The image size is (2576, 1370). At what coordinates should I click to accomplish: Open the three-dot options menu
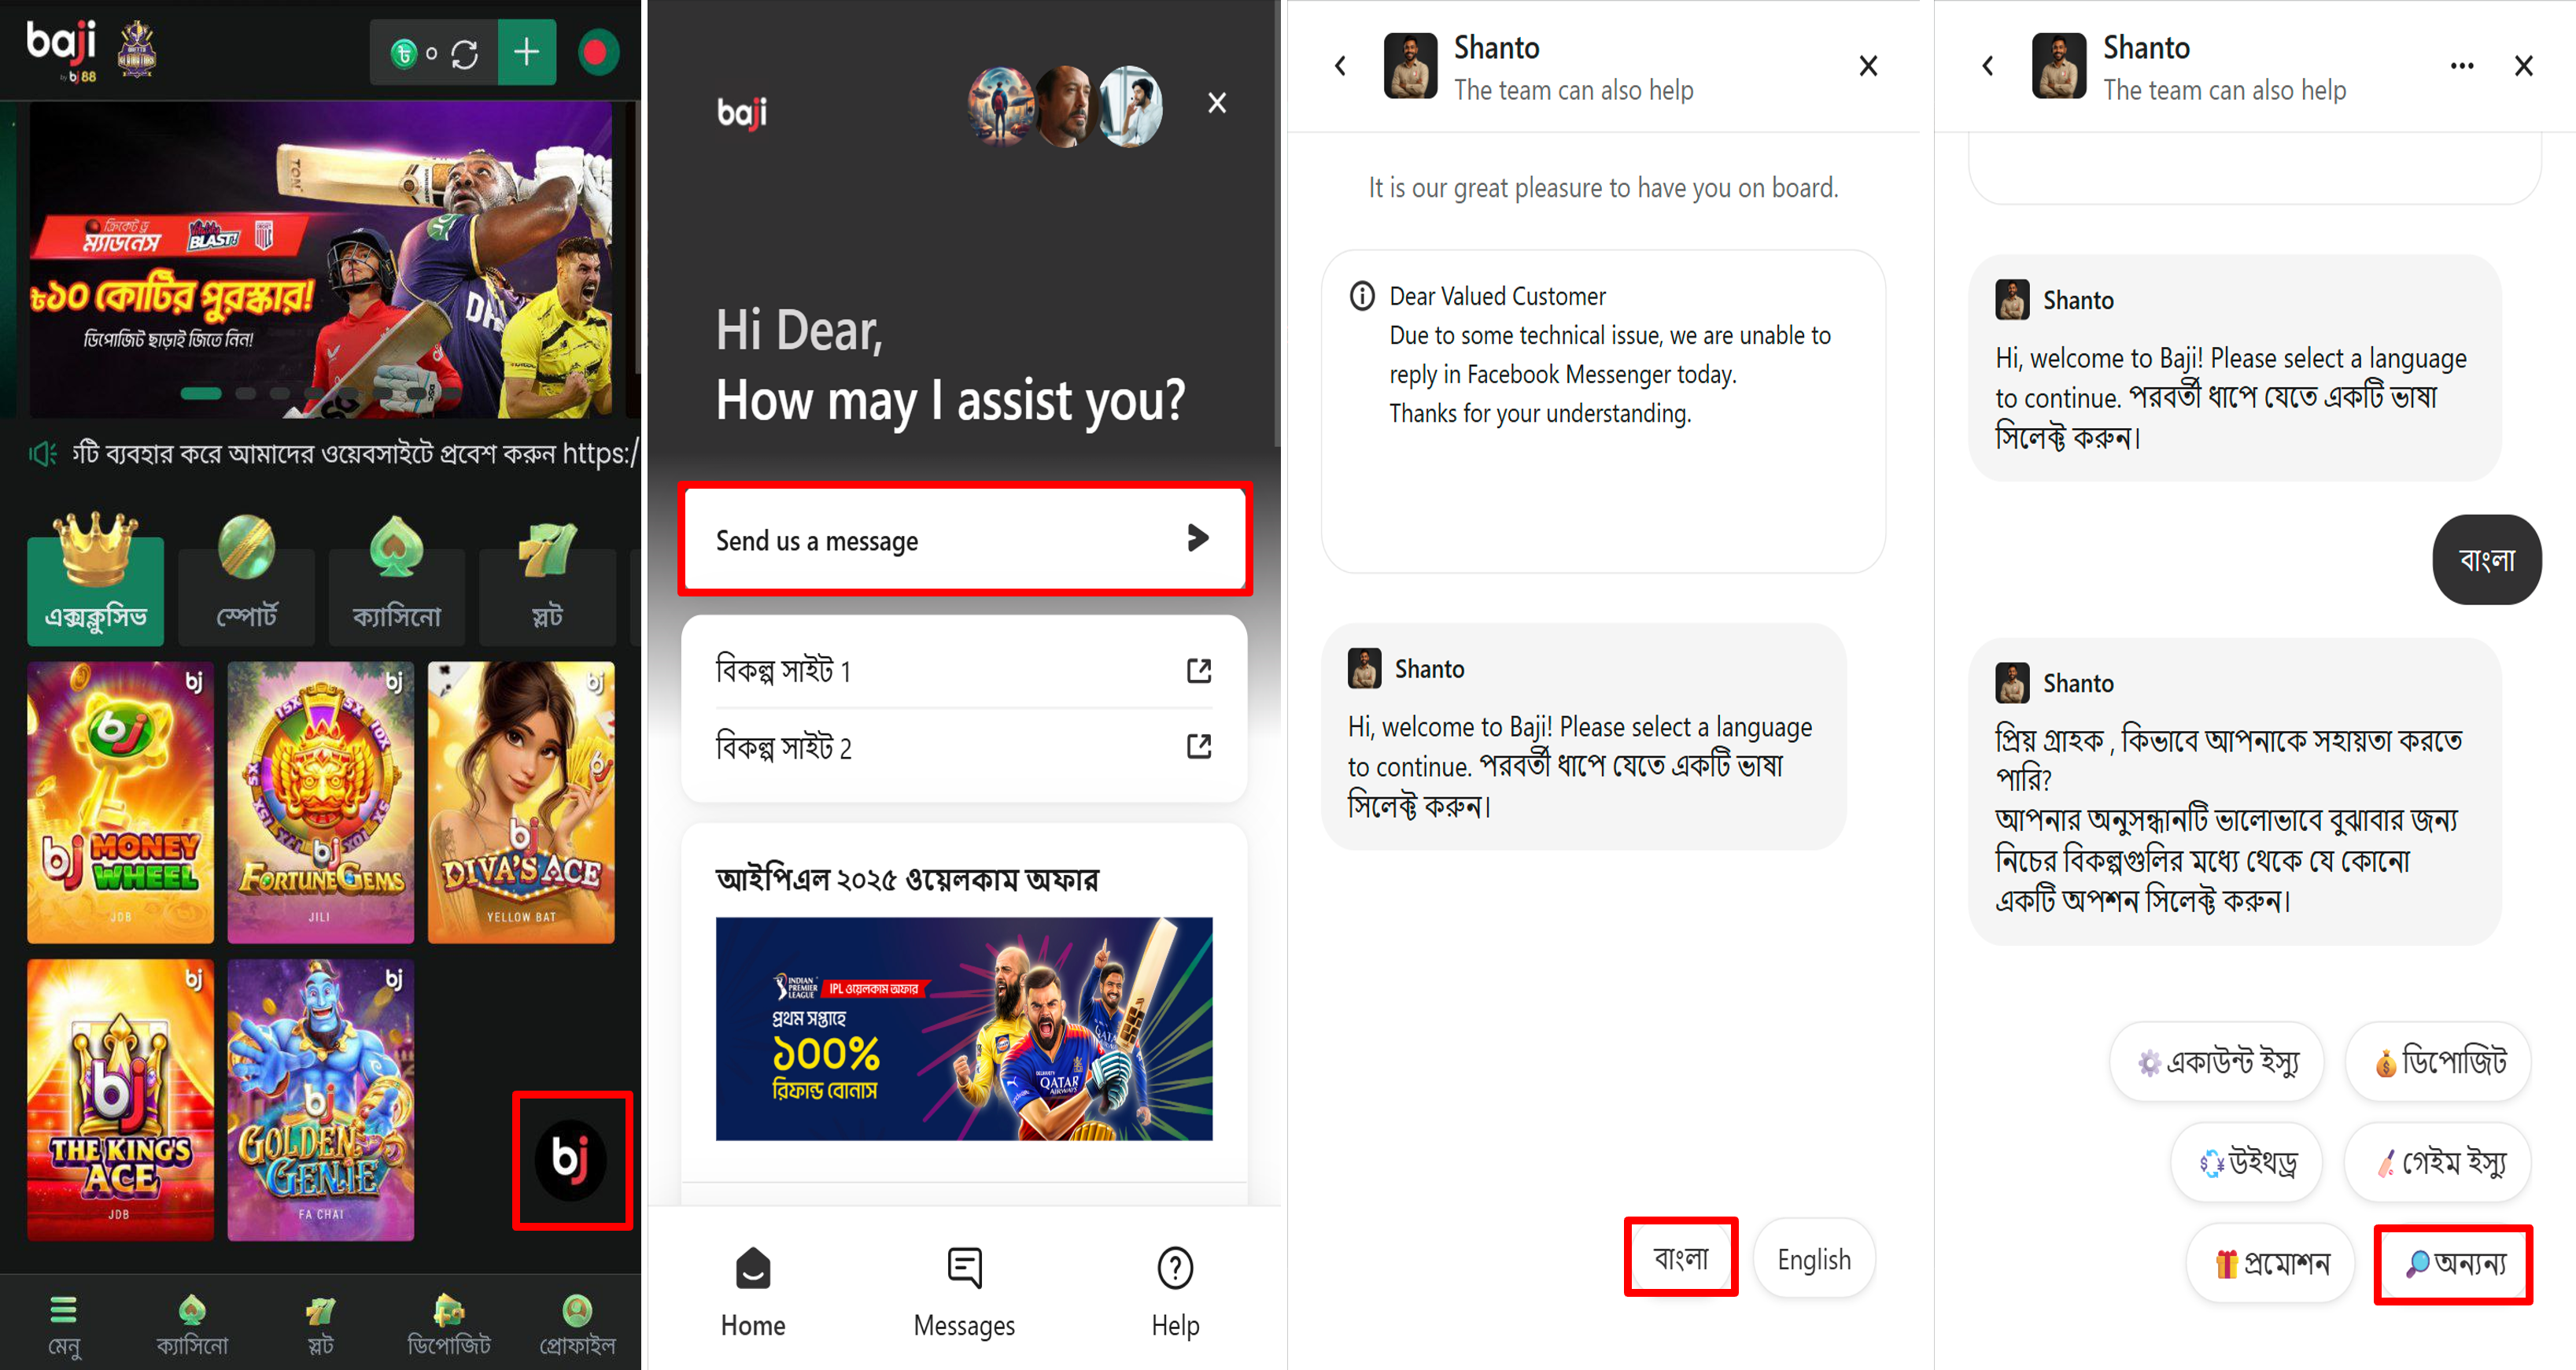point(2462,66)
